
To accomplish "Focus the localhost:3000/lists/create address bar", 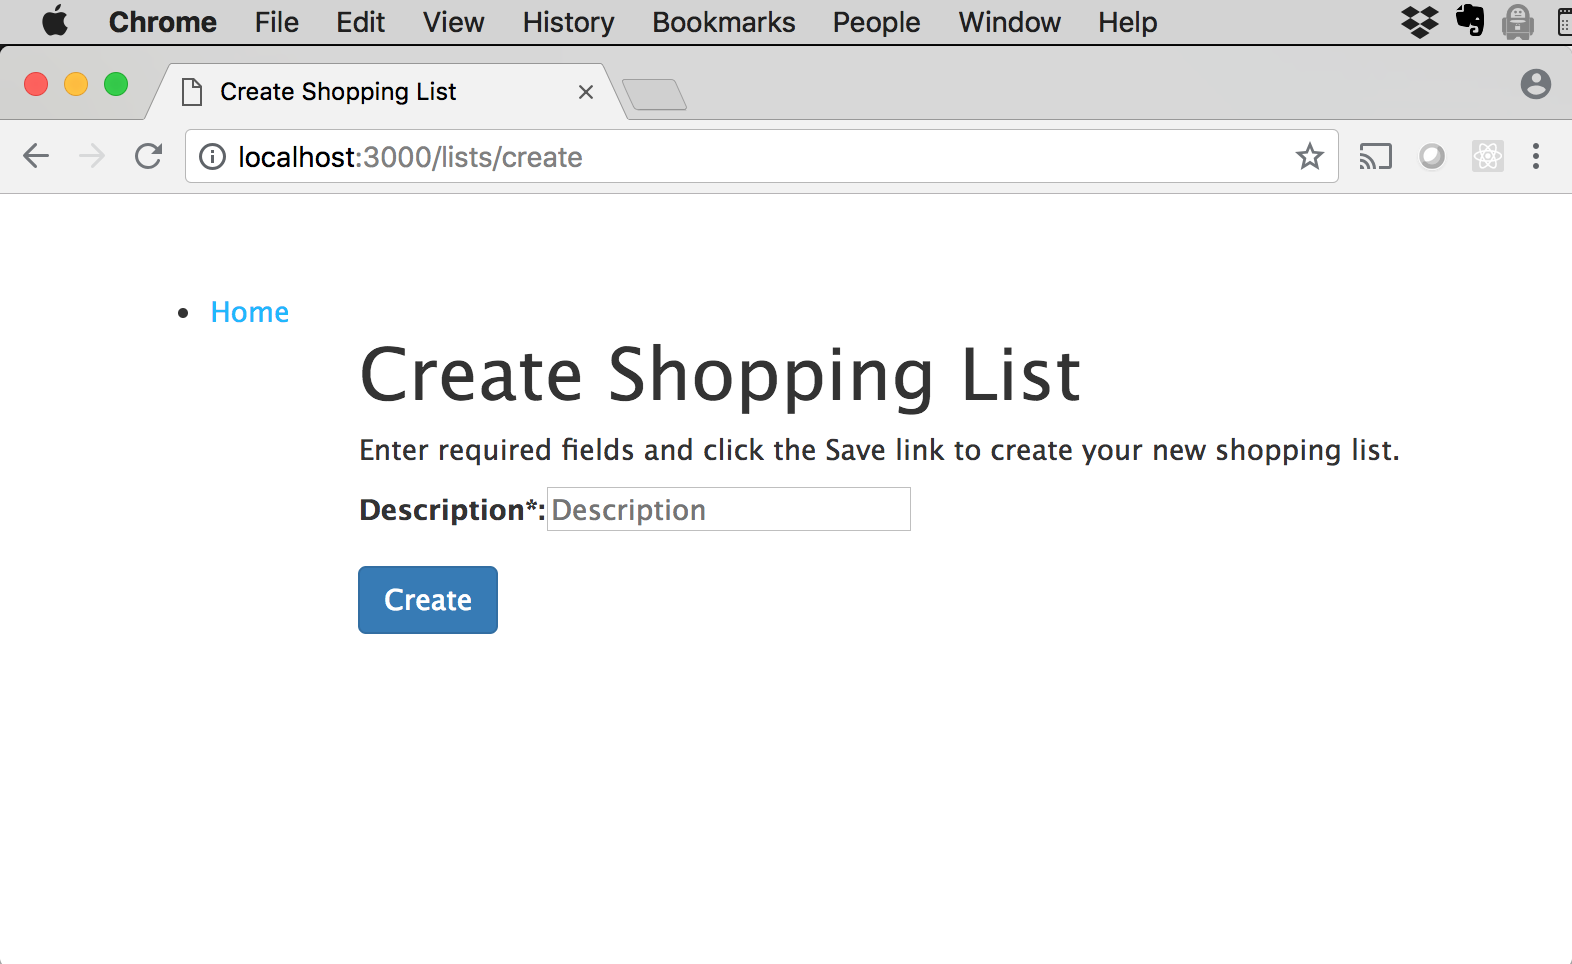I will point(760,157).
